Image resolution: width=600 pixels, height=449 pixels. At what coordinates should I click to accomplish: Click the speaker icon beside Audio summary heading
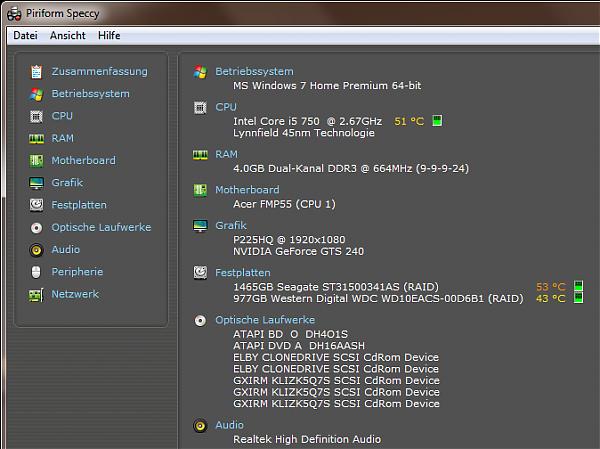pyautogui.click(x=200, y=426)
